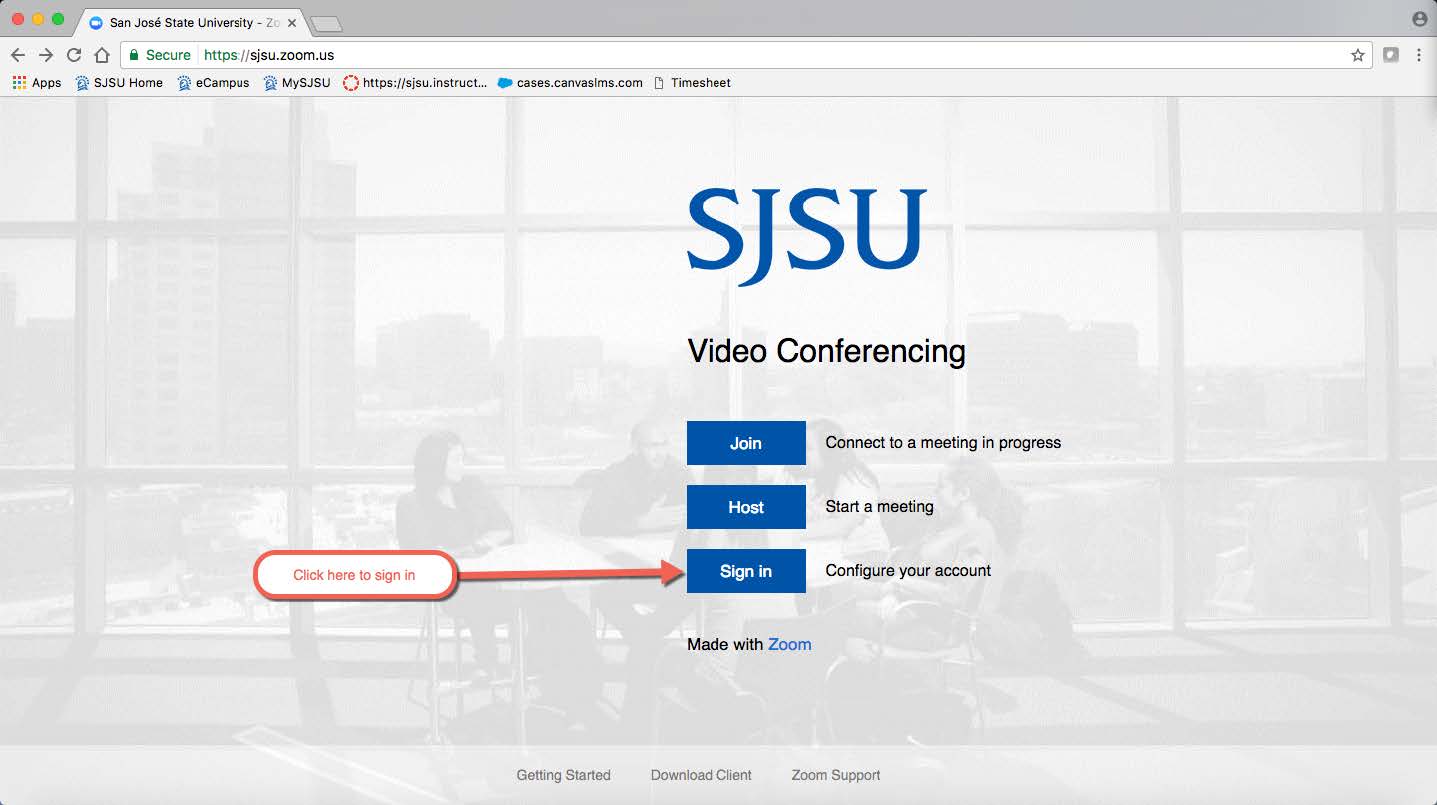Click the Chrome profile avatar icon
Screen dimensions: 1437x805
(x=1419, y=19)
